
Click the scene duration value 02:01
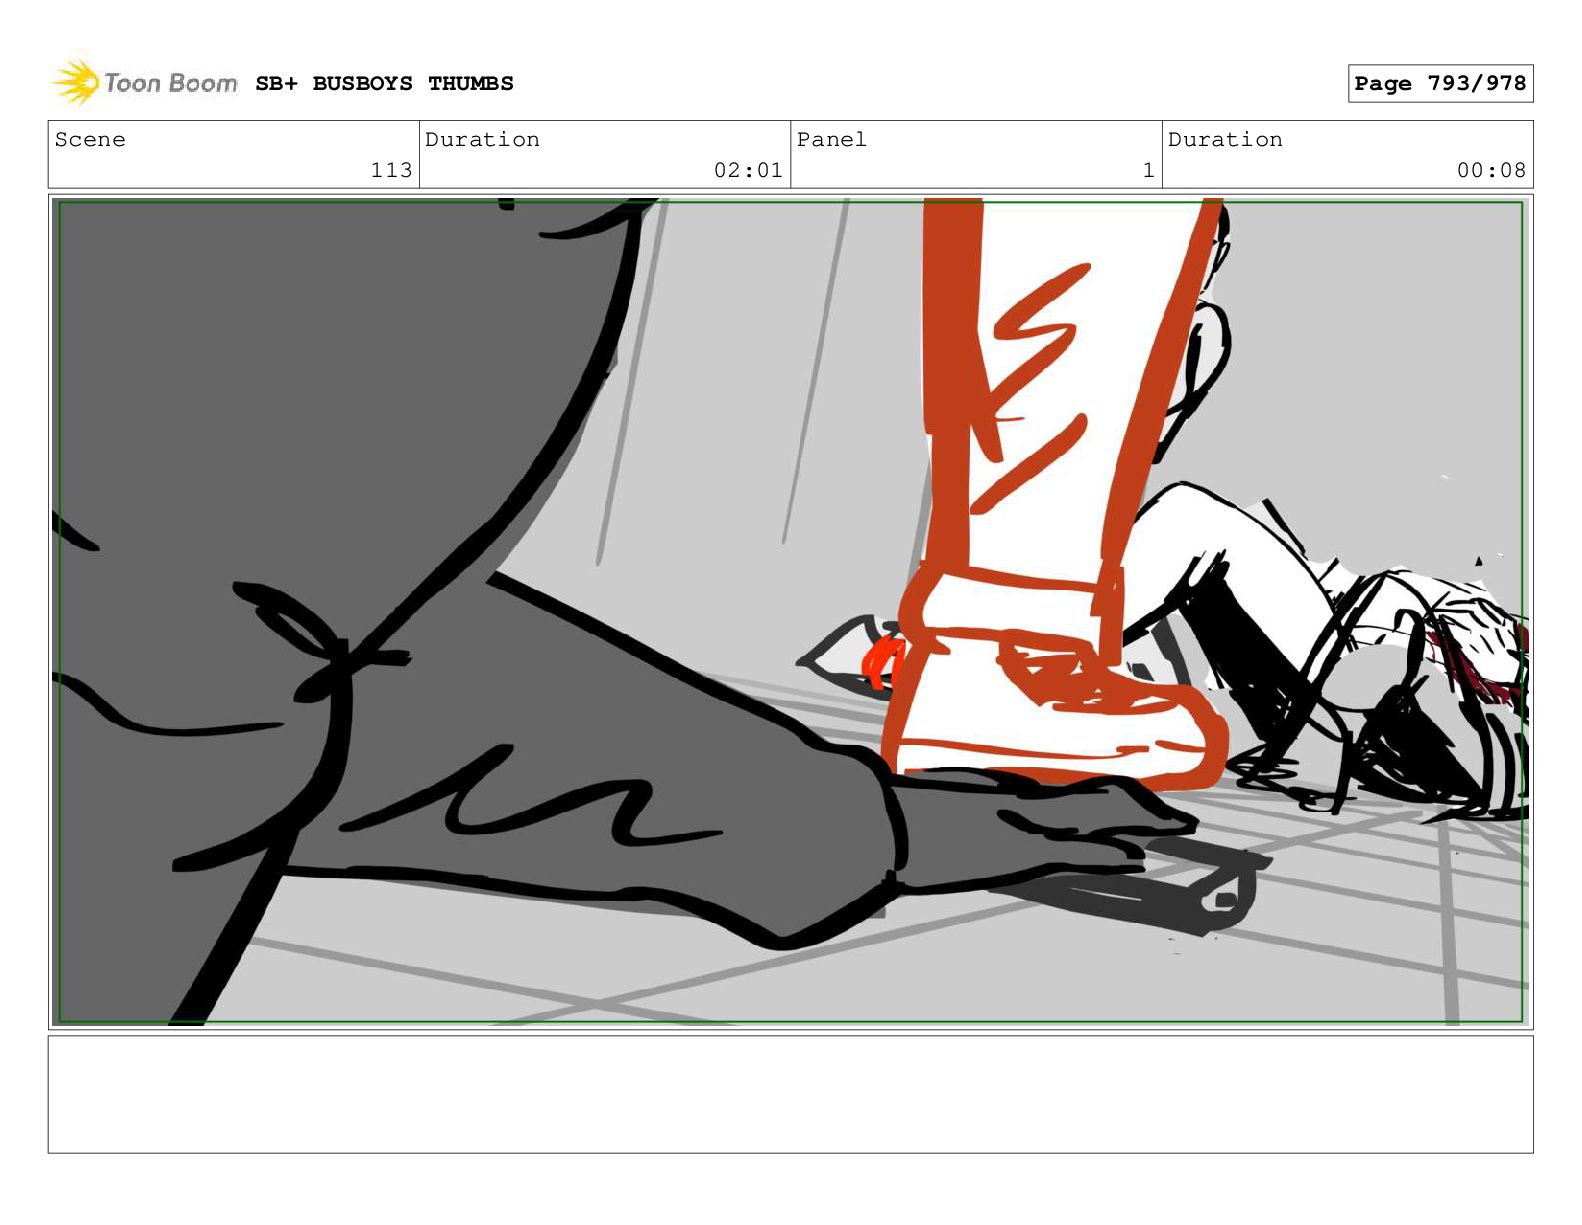(748, 170)
